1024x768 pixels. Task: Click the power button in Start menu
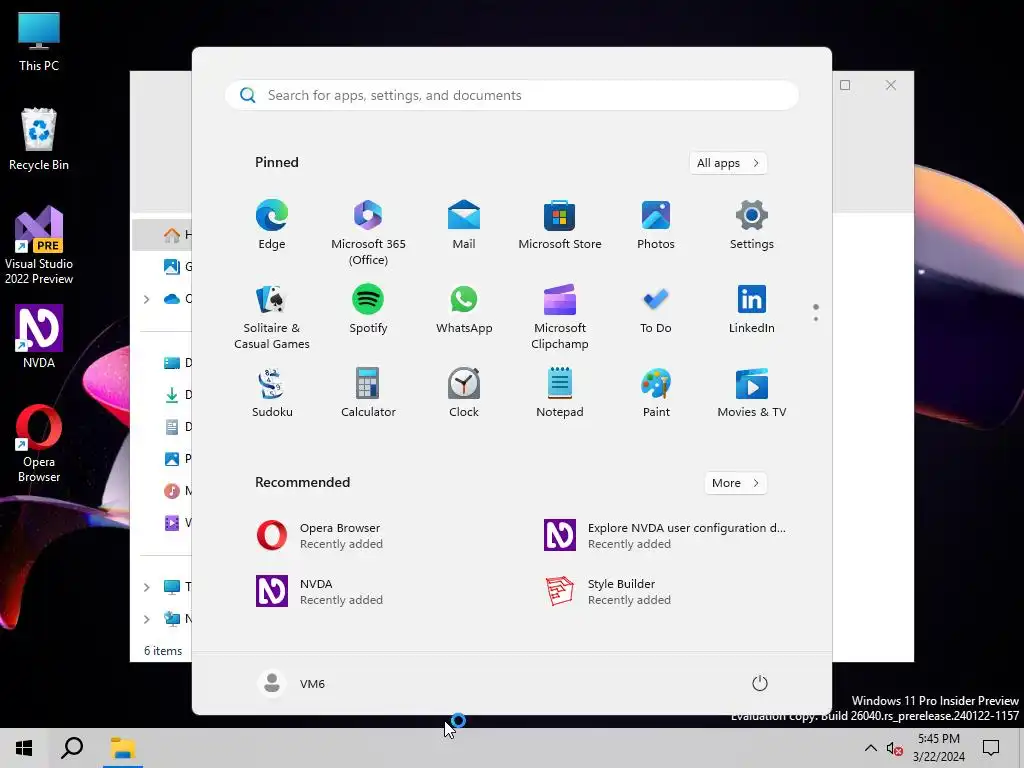760,683
